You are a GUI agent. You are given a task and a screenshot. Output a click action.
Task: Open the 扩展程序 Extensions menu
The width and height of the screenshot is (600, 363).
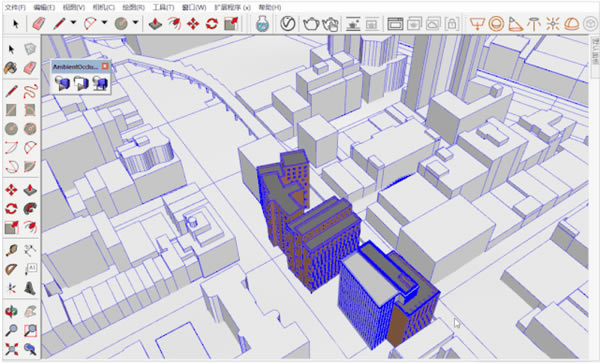point(232,7)
